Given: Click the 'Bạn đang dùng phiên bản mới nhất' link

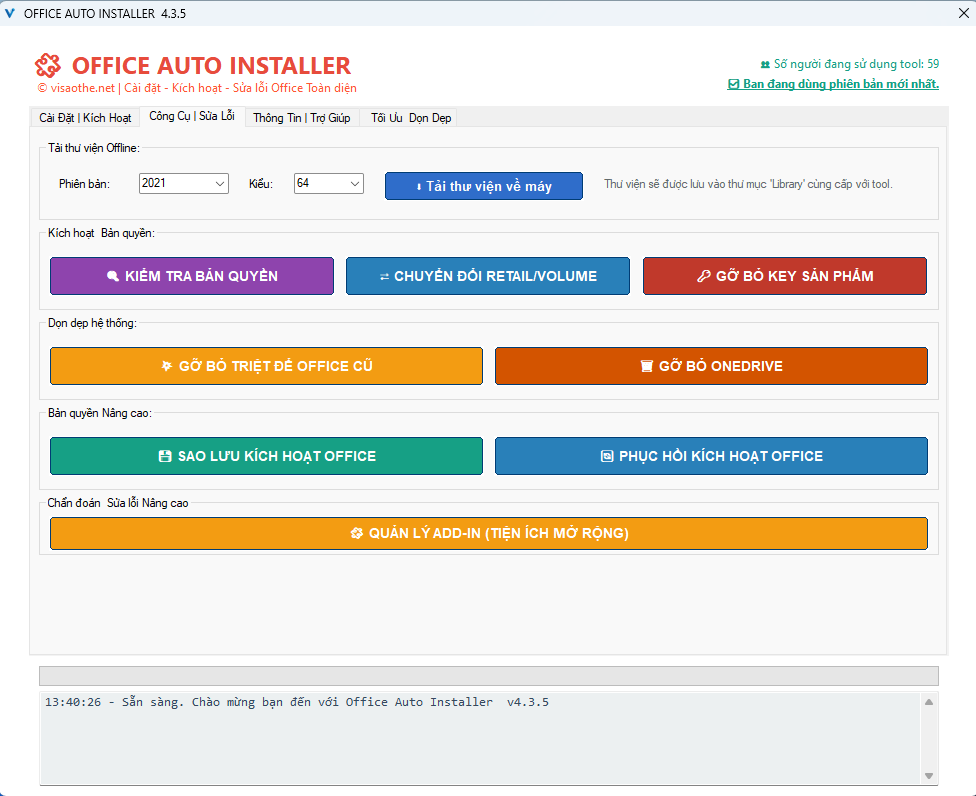Looking at the screenshot, I should 833,84.
